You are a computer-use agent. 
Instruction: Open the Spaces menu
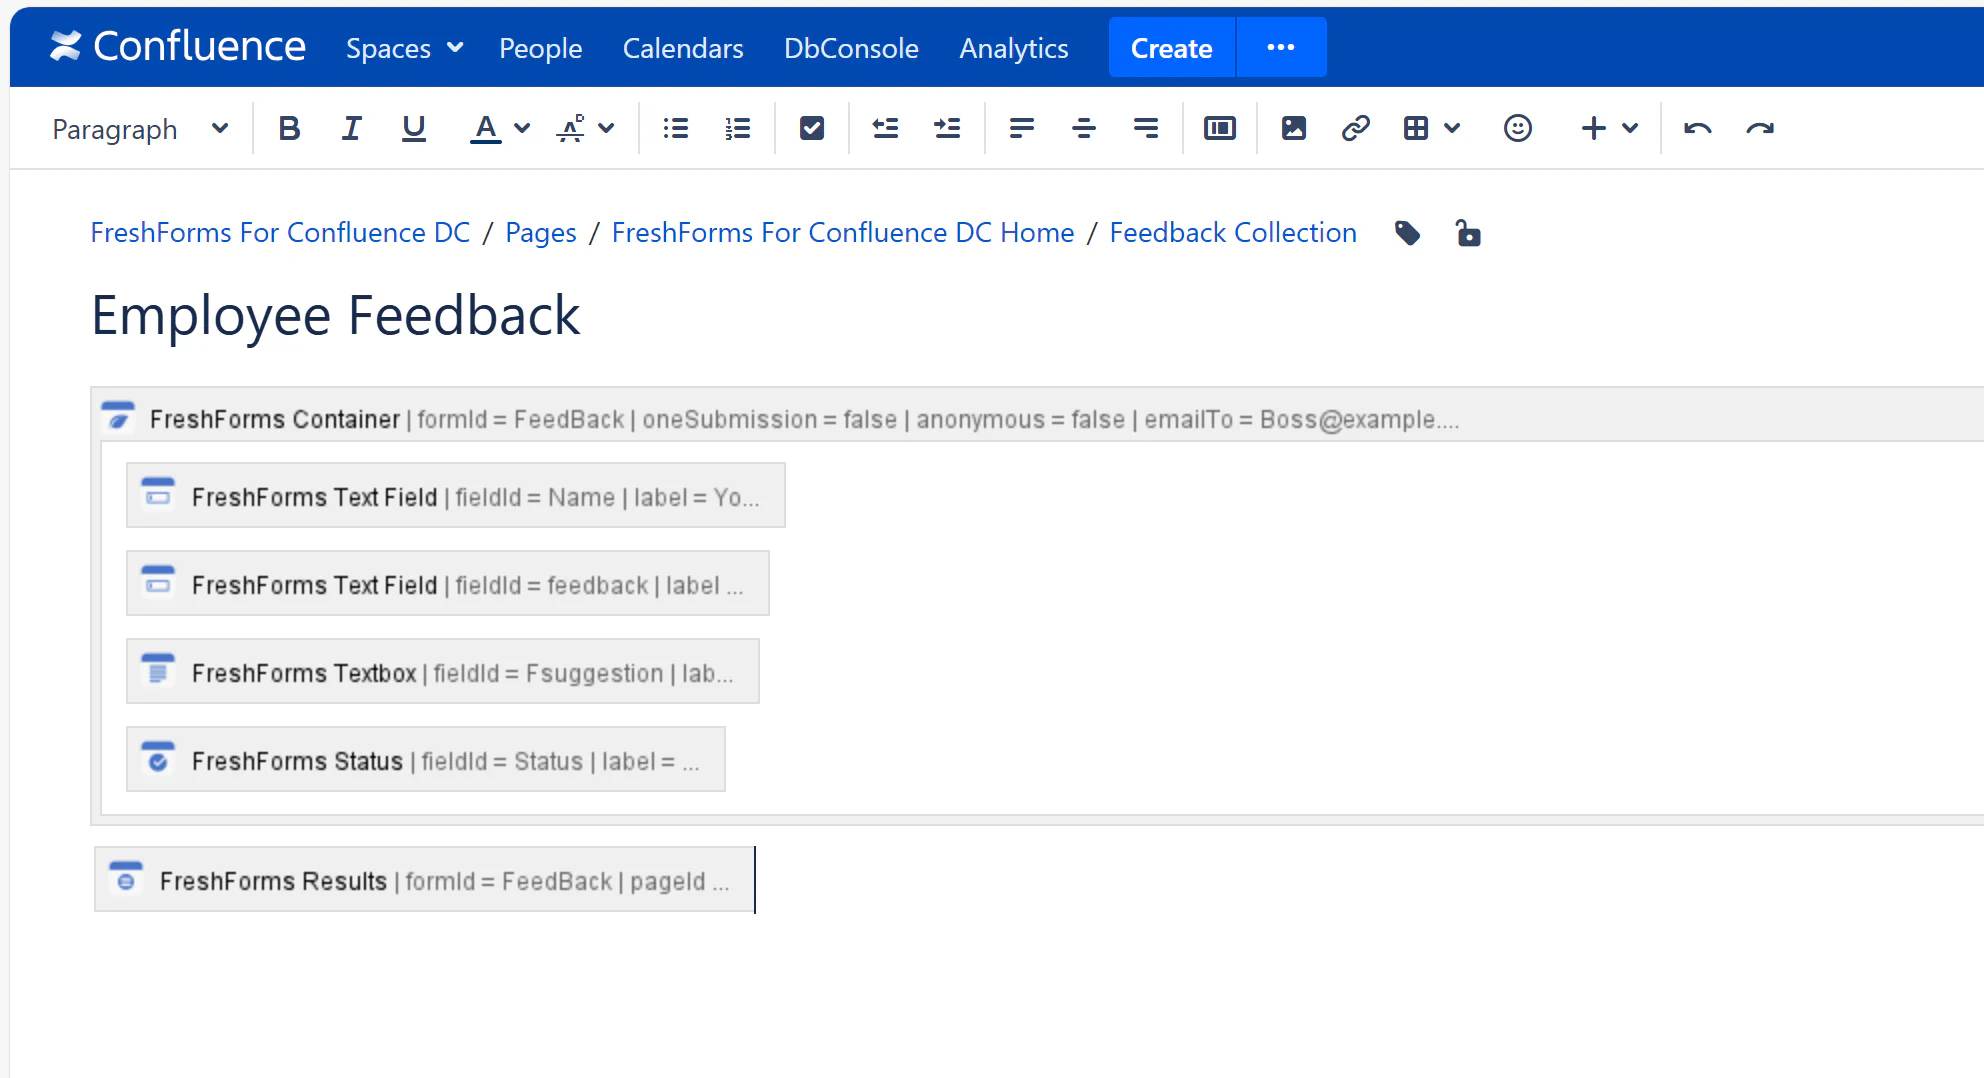404,48
